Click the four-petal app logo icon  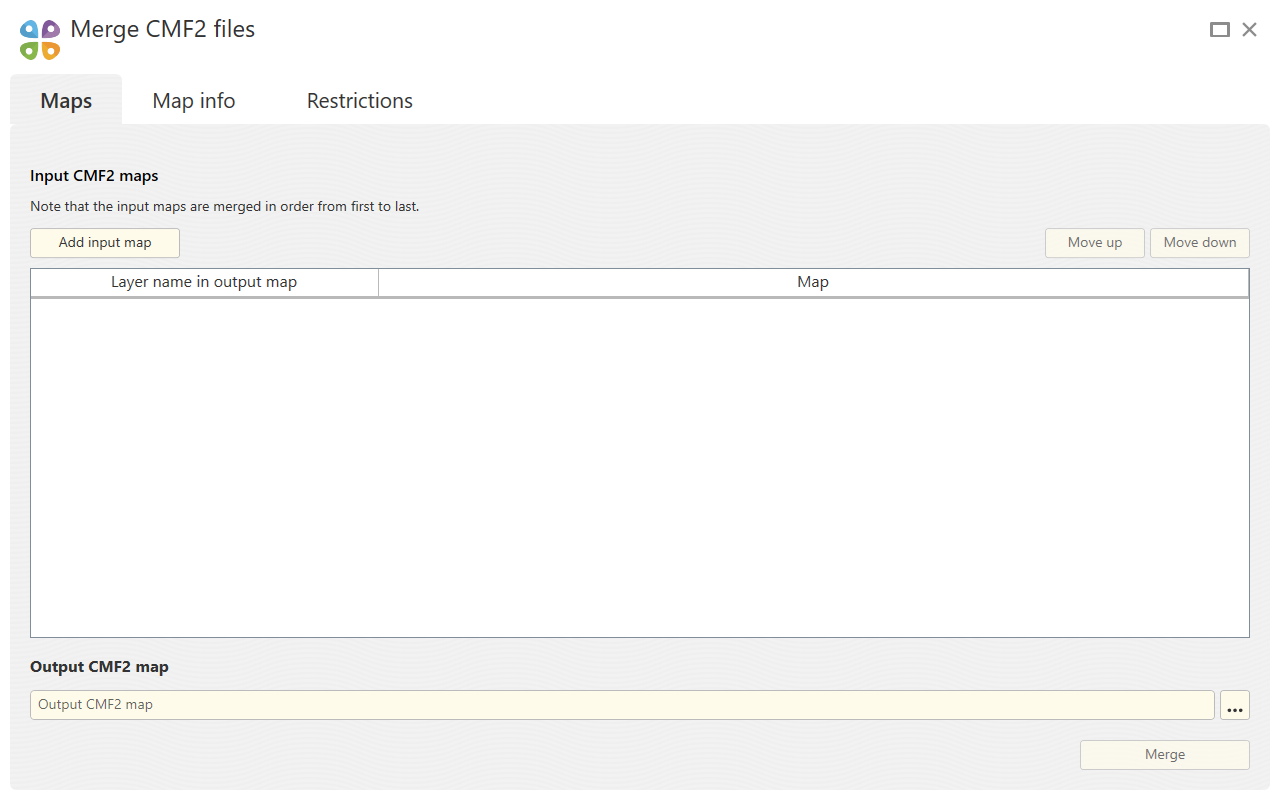click(40, 40)
